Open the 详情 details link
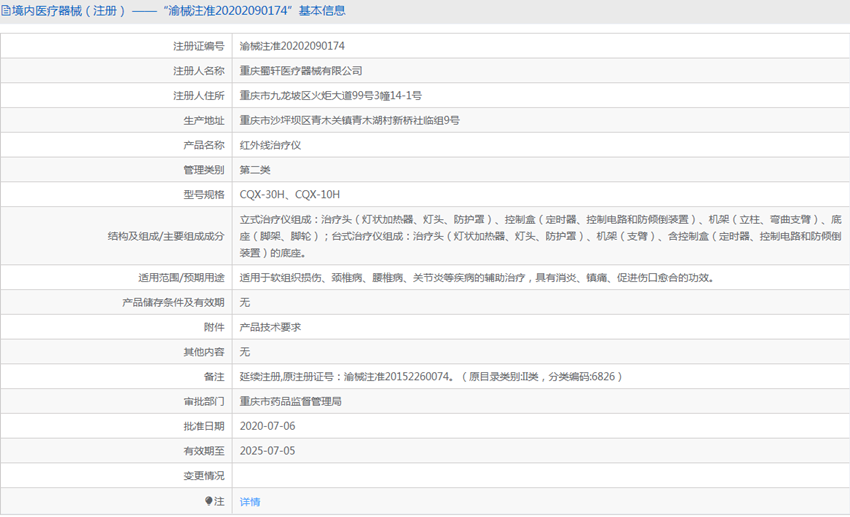The height and width of the screenshot is (517, 850). (x=250, y=502)
